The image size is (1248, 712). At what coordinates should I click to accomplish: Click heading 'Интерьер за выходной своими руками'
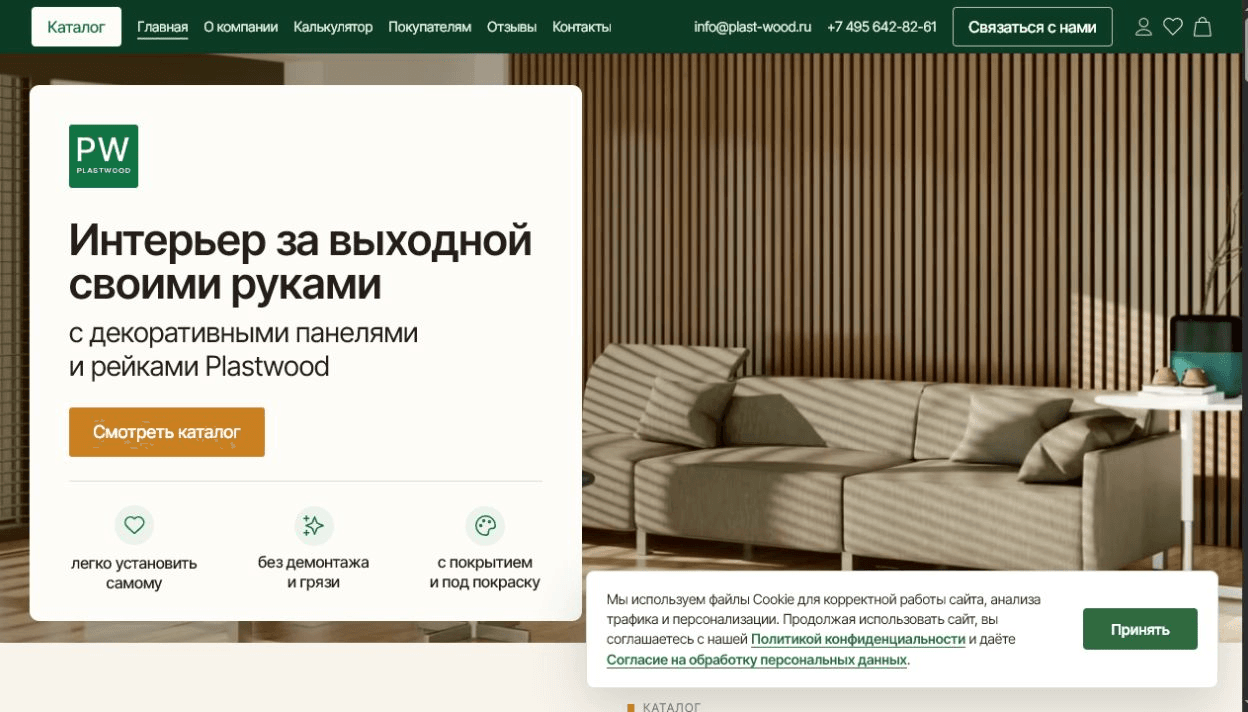(x=300, y=262)
